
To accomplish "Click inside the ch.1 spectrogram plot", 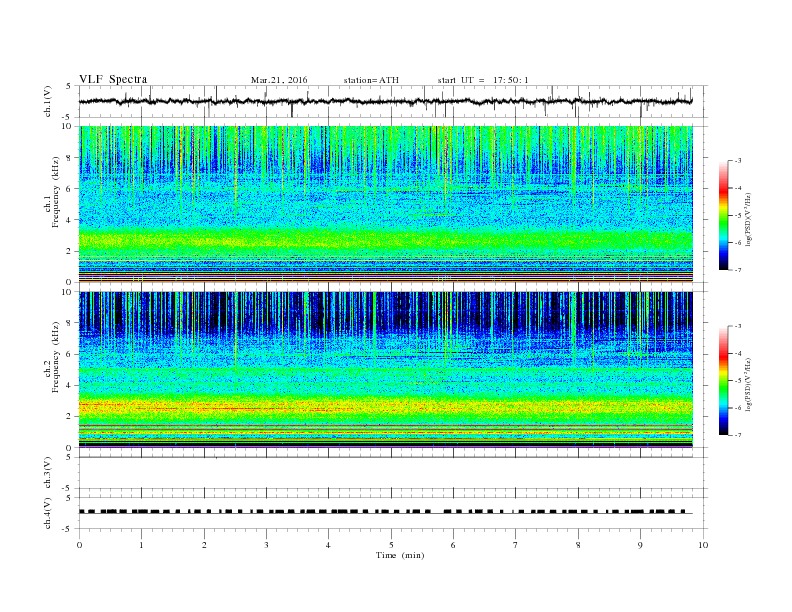I will (386, 204).
